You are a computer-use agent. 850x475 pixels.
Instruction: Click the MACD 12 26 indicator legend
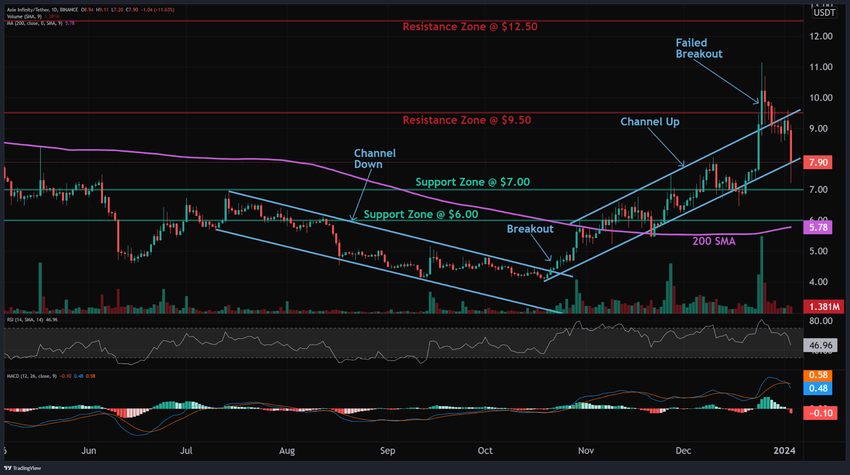pos(30,376)
